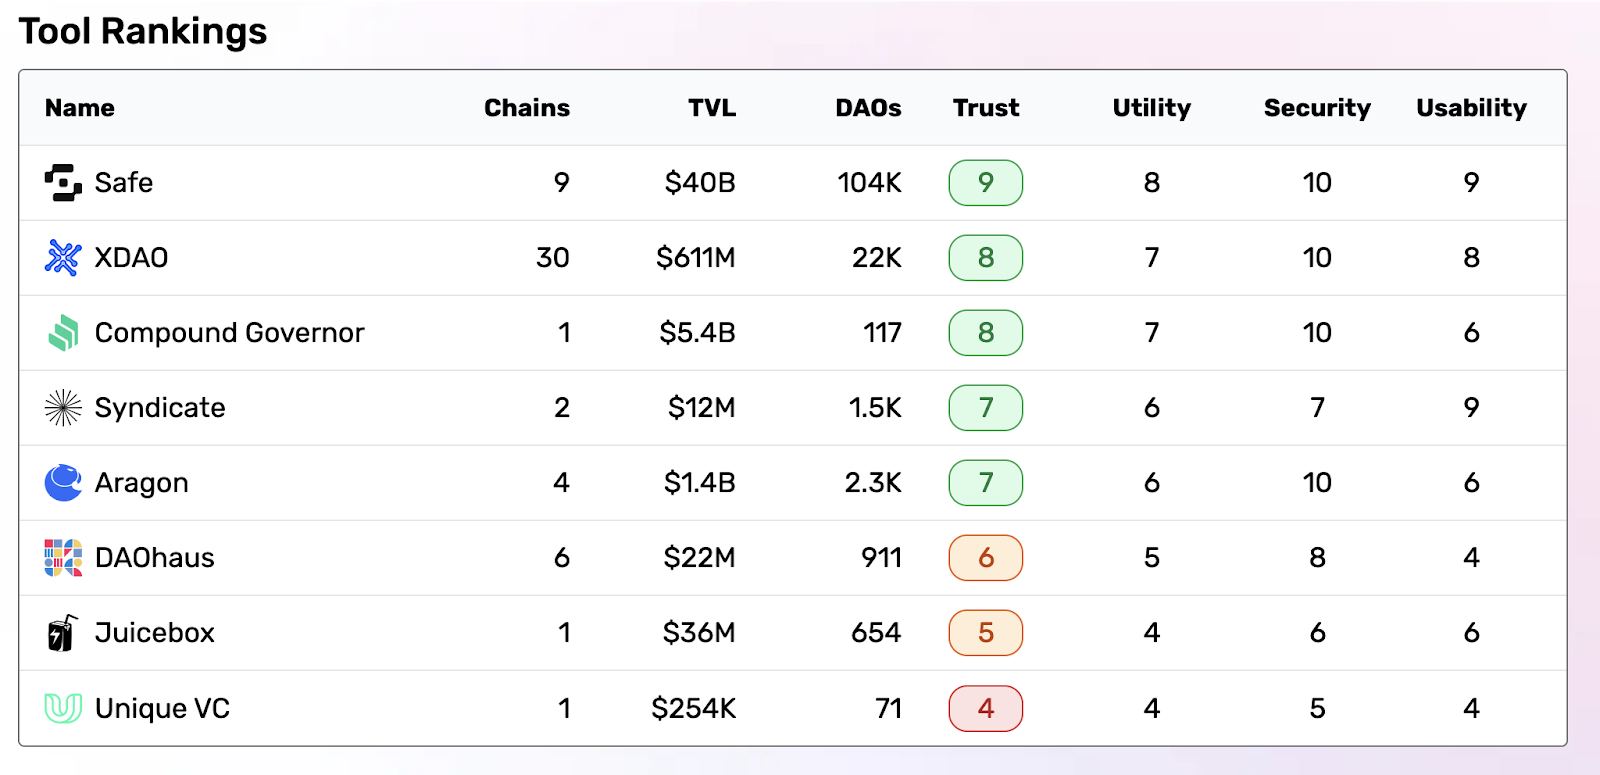Open the Compound Governor name link
Viewport: 1600px width, 775px height.
click(x=229, y=333)
